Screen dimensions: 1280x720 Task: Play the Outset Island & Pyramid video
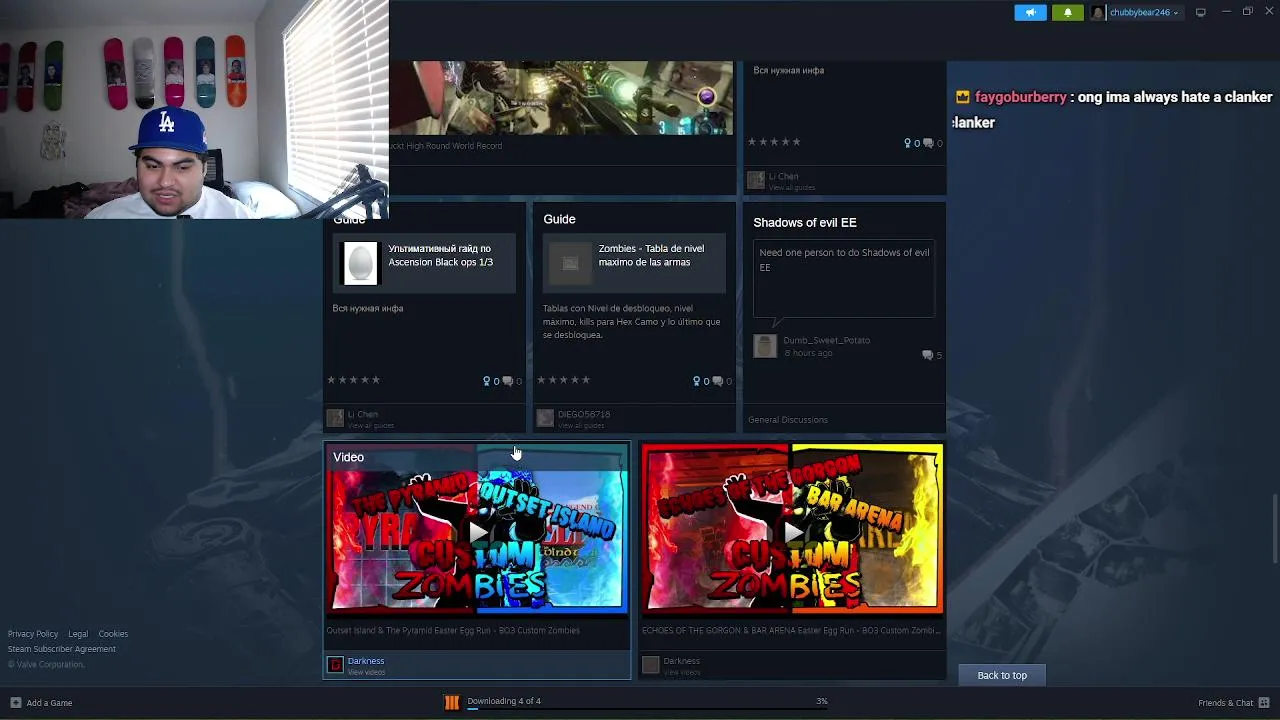click(477, 533)
